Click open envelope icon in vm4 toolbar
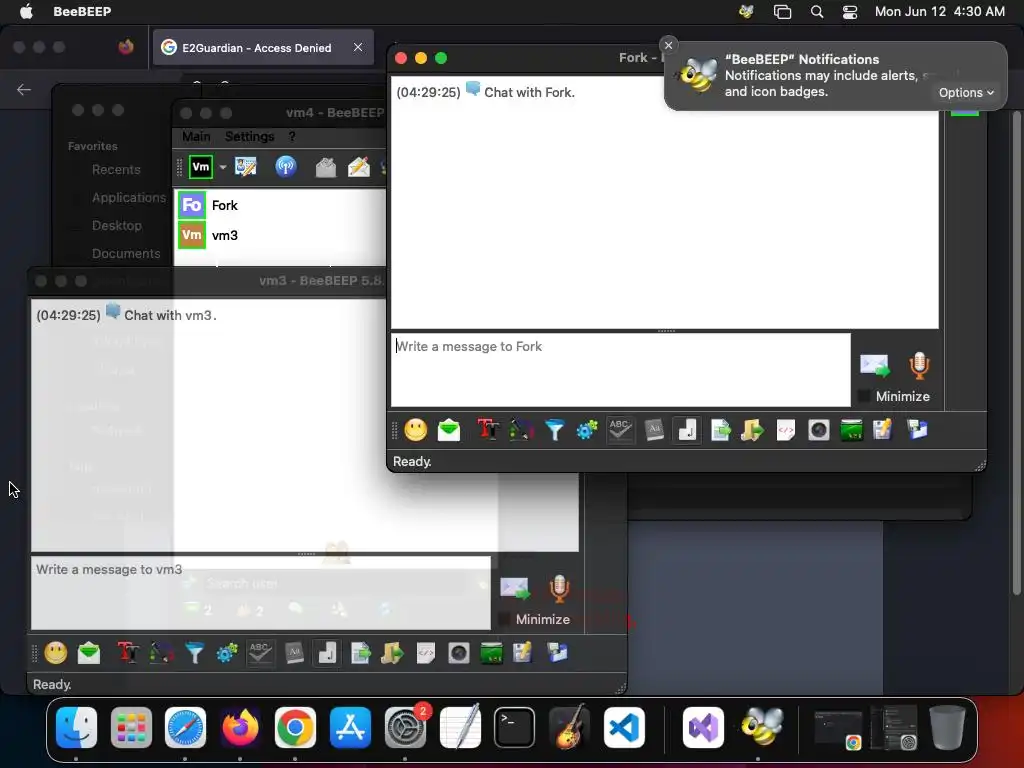This screenshot has width=1024, height=768. tap(325, 167)
